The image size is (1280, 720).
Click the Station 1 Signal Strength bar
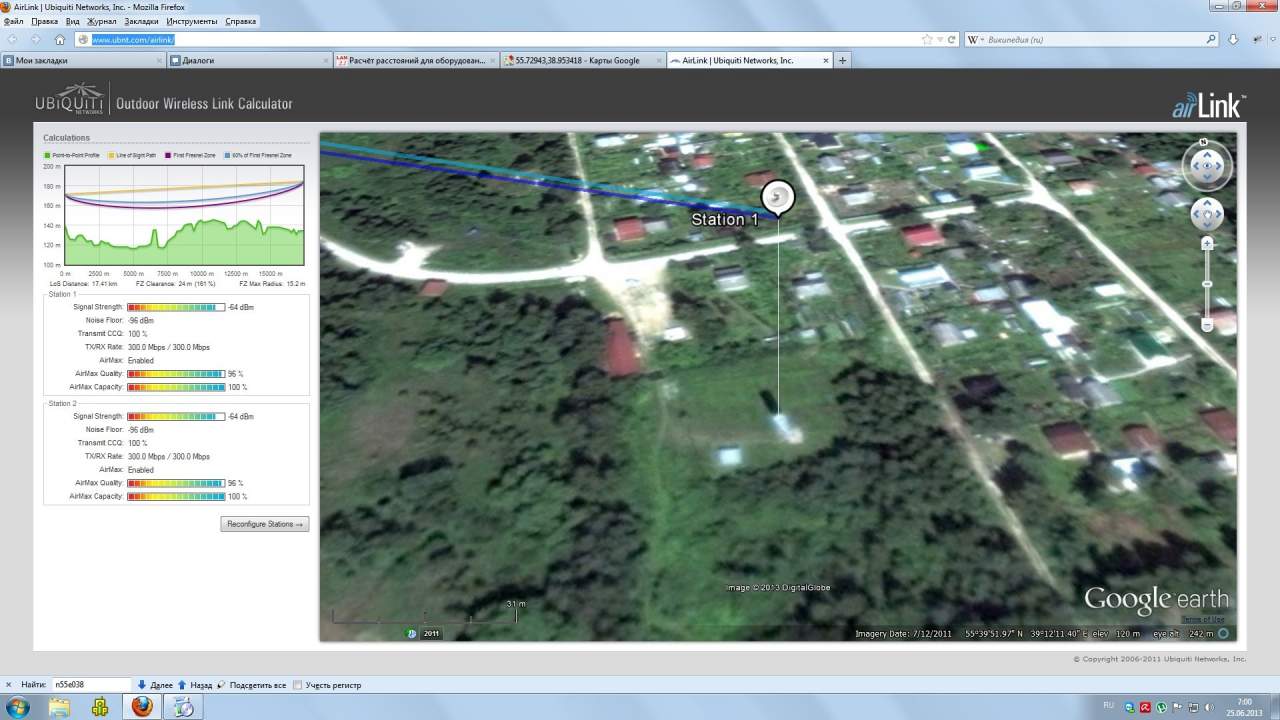[x=176, y=307]
